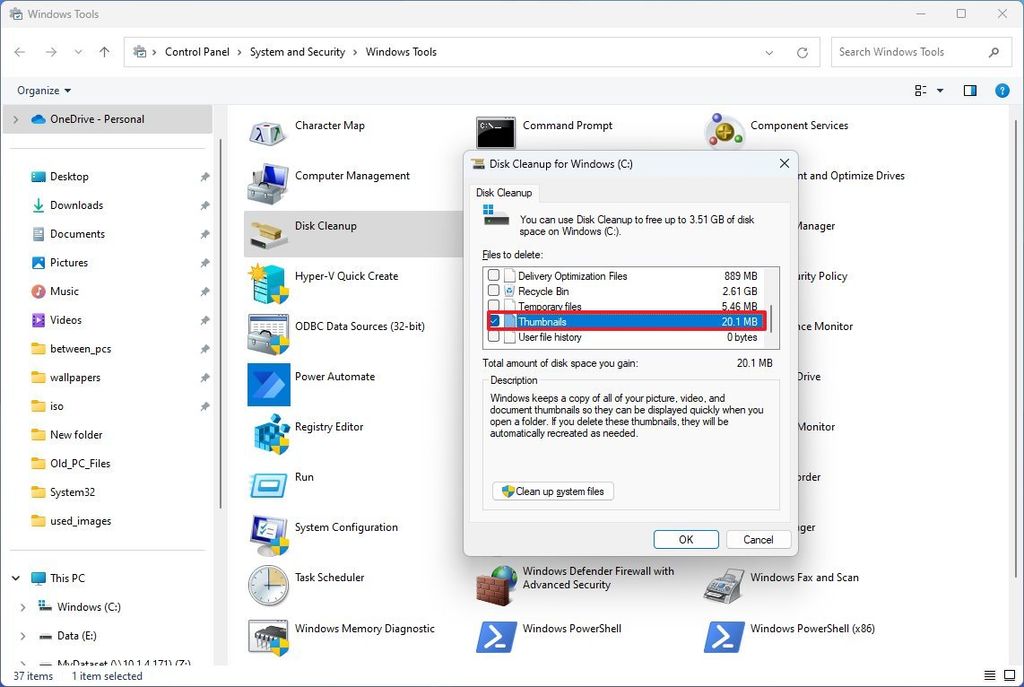Confirm cleanup with the OK button
This screenshot has height=687, width=1024.
(x=686, y=539)
